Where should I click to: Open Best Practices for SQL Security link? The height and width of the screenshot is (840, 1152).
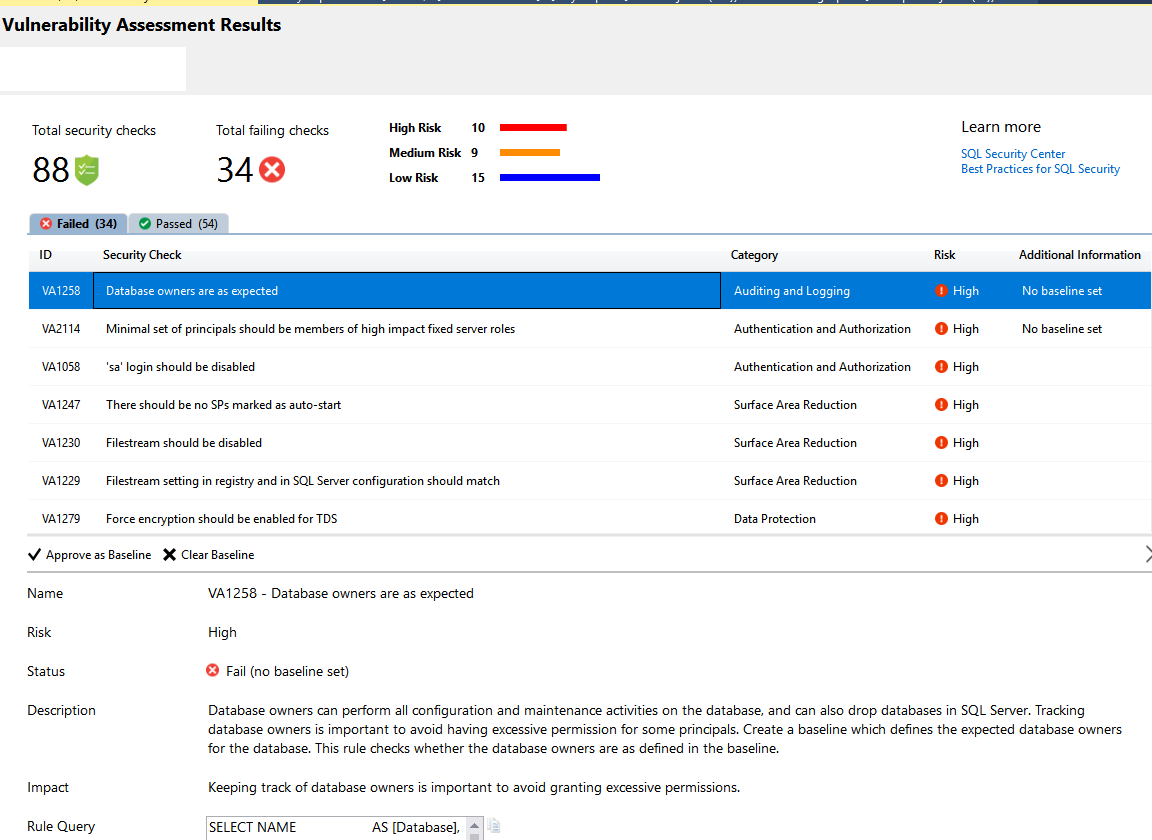click(1040, 169)
